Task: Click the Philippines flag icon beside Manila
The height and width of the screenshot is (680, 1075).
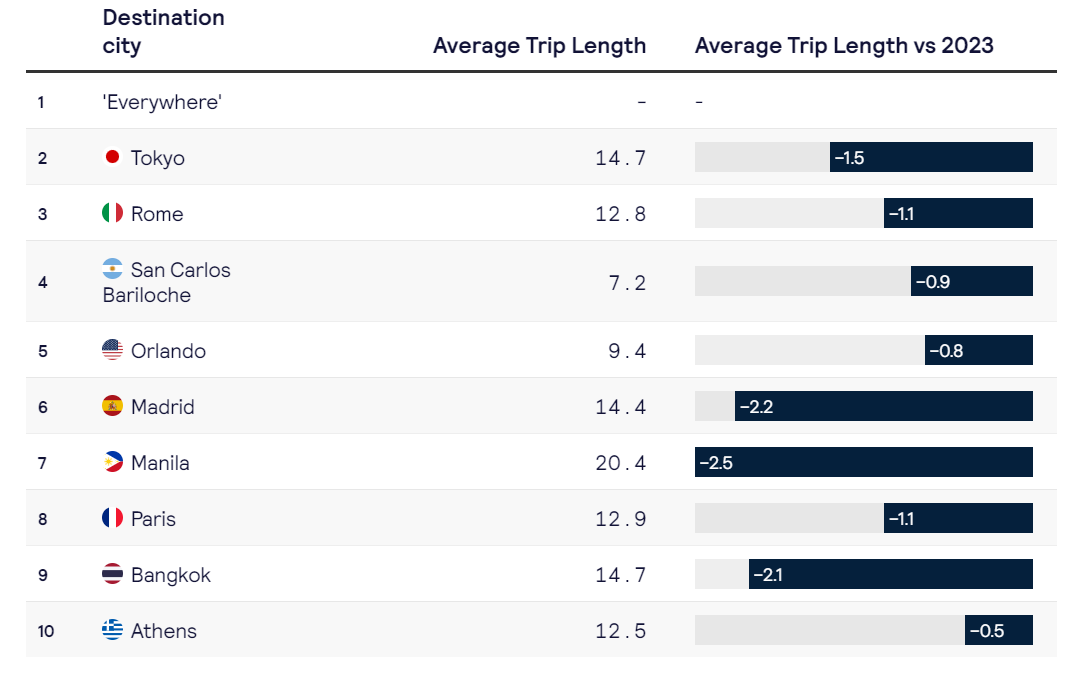Action: click(x=112, y=462)
